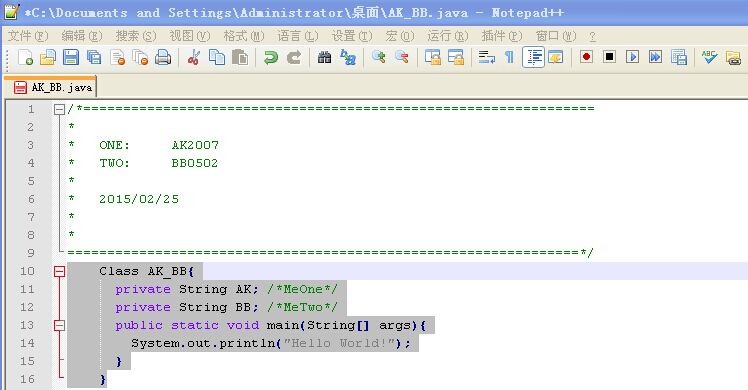Open Find with binoculars icon
The height and width of the screenshot is (390, 748).
click(324, 57)
